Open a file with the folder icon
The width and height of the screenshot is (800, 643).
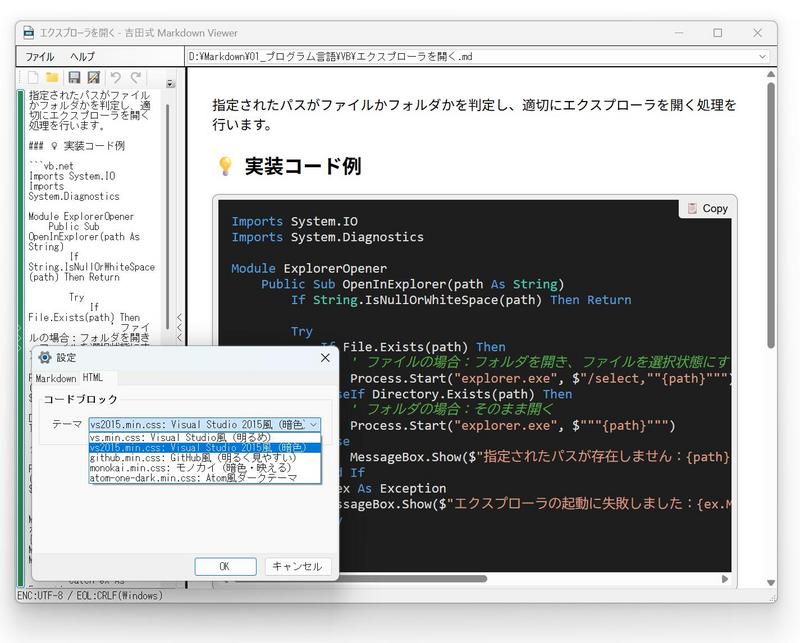click(x=53, y=77)
